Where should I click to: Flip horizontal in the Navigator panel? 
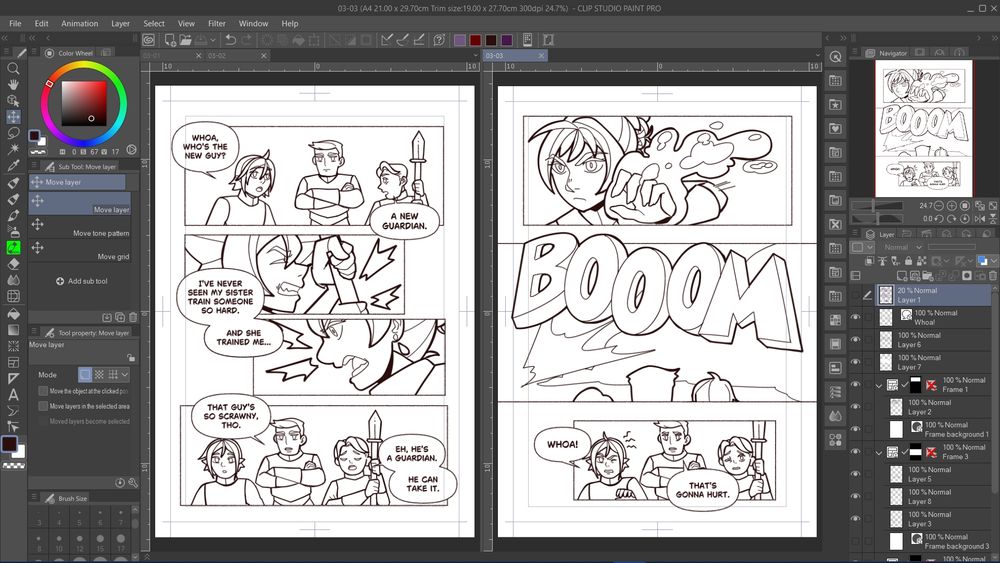coord(980,219)
